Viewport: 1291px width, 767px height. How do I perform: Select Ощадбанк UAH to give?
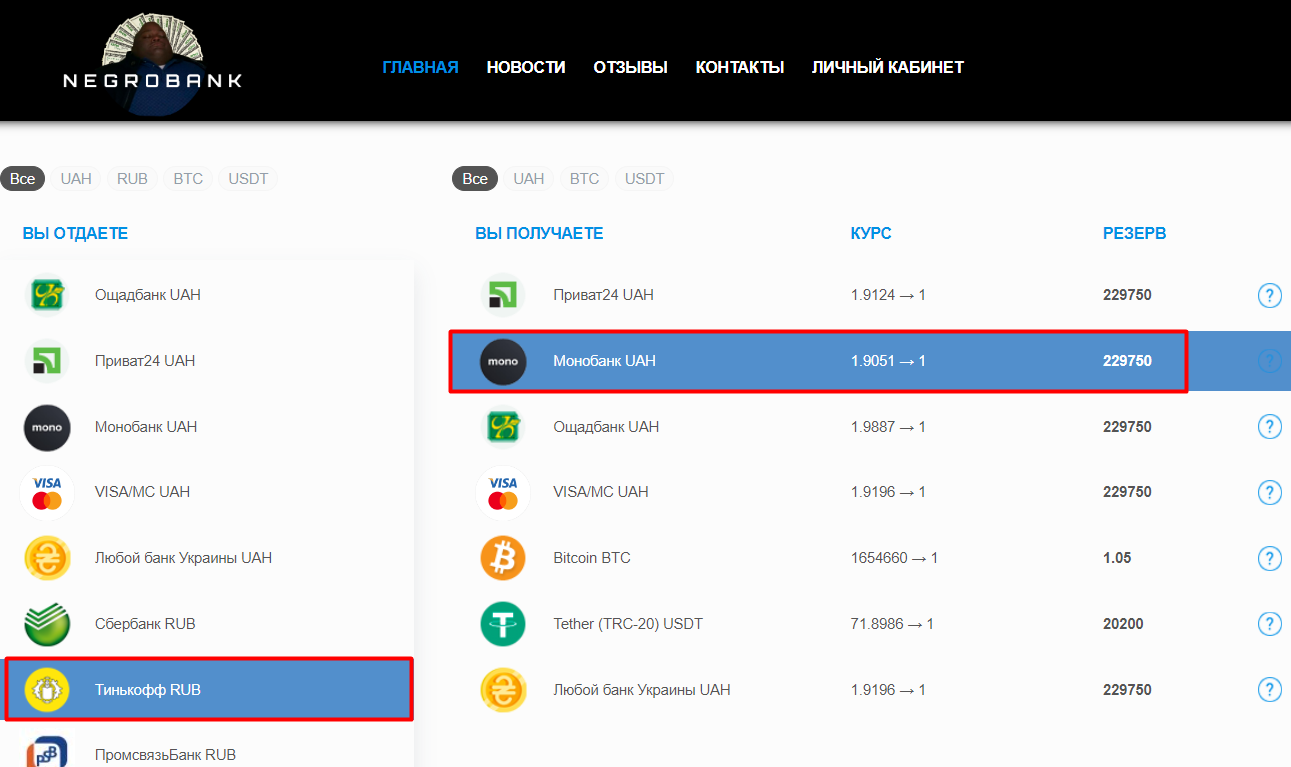207,295
